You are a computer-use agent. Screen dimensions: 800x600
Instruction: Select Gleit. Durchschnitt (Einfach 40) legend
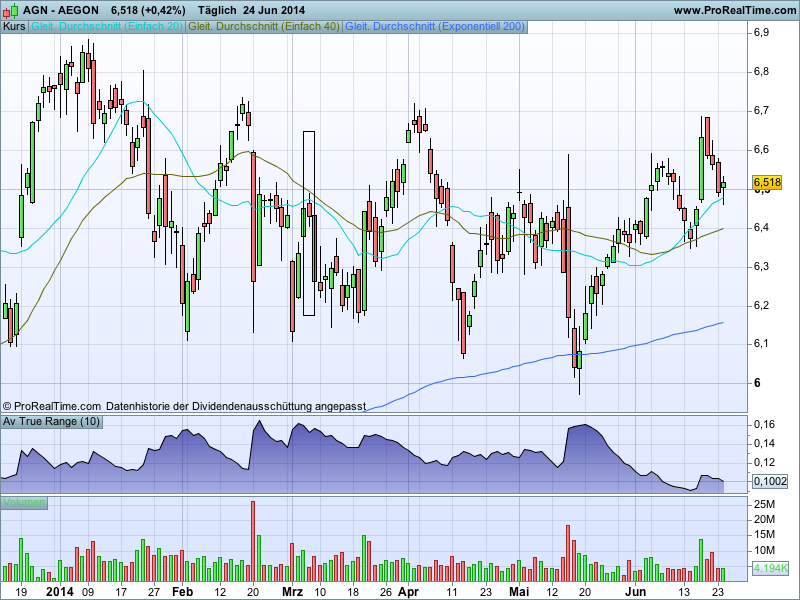pyautogui.click(x=264, y=26)
